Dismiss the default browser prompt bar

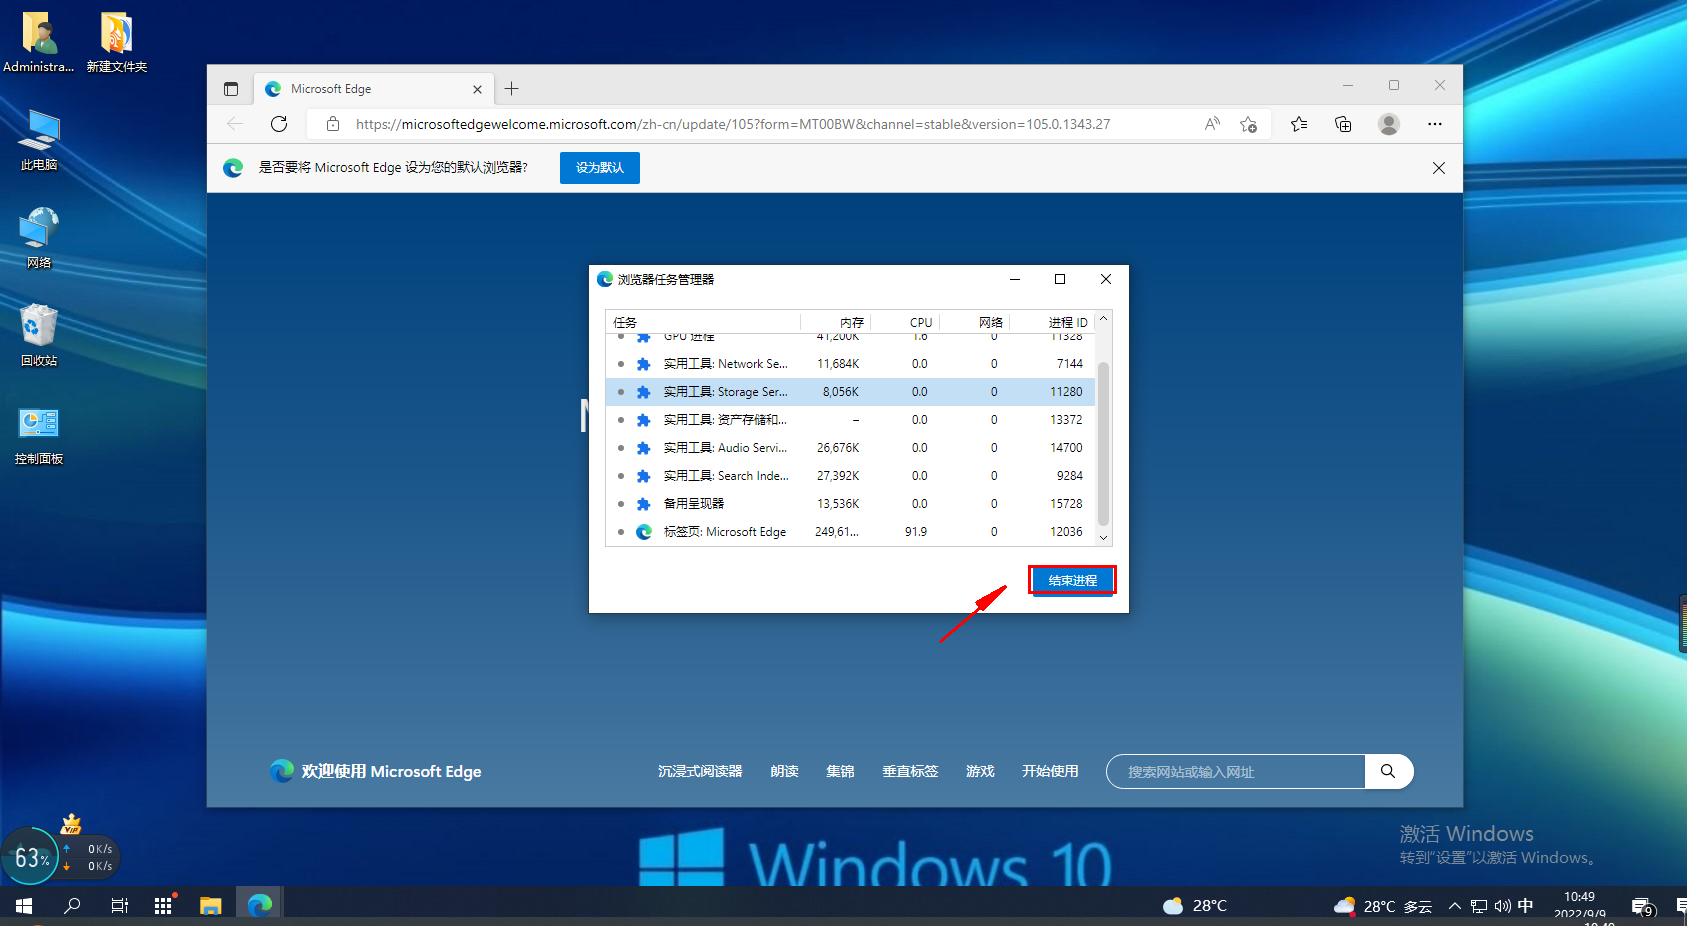(1439, 168)
